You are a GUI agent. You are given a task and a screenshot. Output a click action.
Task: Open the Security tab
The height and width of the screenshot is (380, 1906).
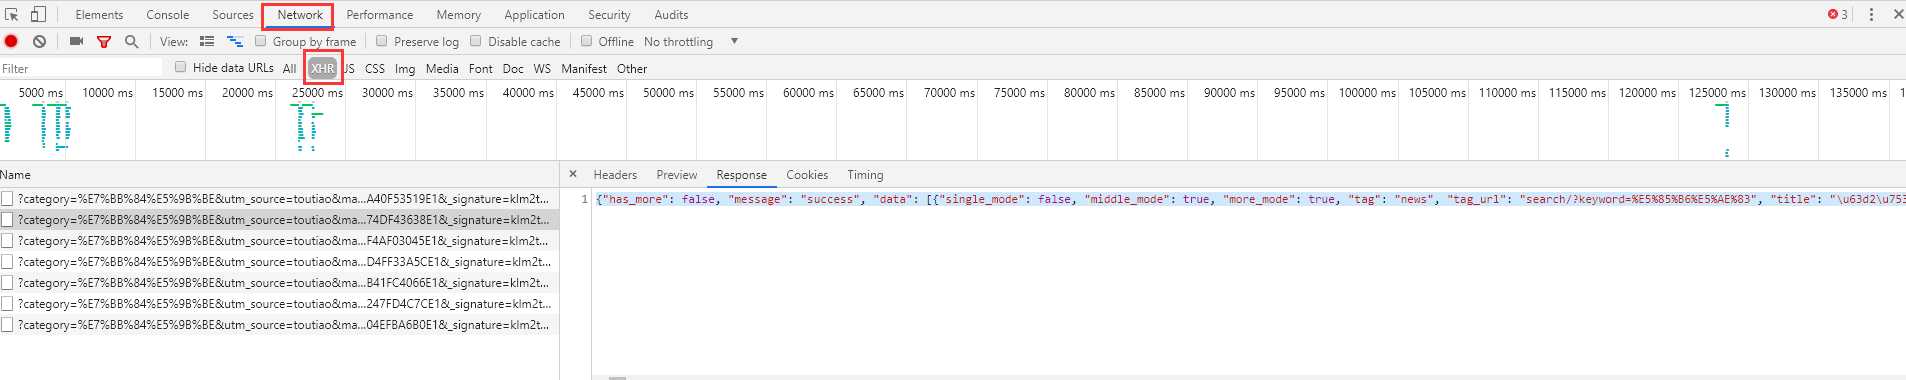tap(609, 15)
